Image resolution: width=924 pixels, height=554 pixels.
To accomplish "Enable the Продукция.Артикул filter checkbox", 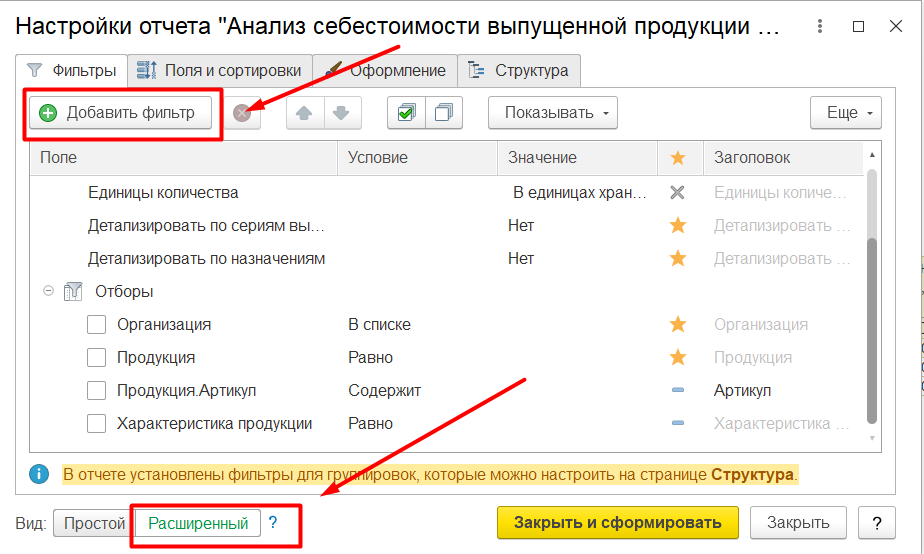I will point(97,391).
